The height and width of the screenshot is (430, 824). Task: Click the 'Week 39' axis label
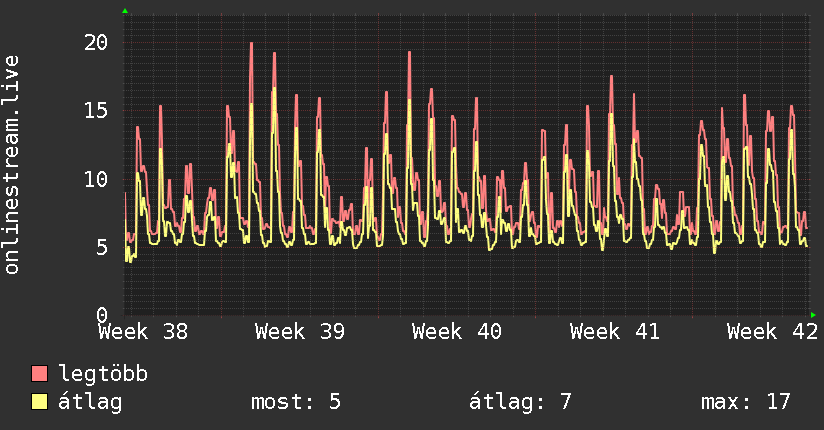point(300,332)
